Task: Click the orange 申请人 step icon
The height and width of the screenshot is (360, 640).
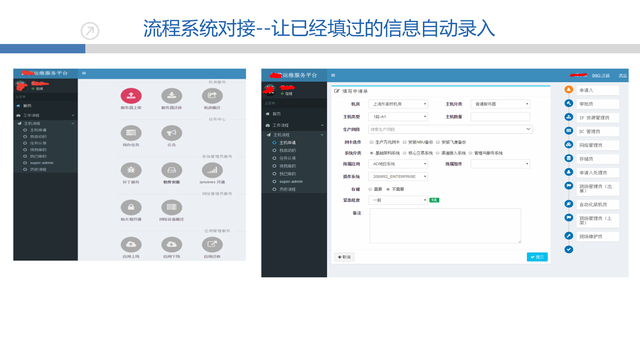Action: coord(569,89)
